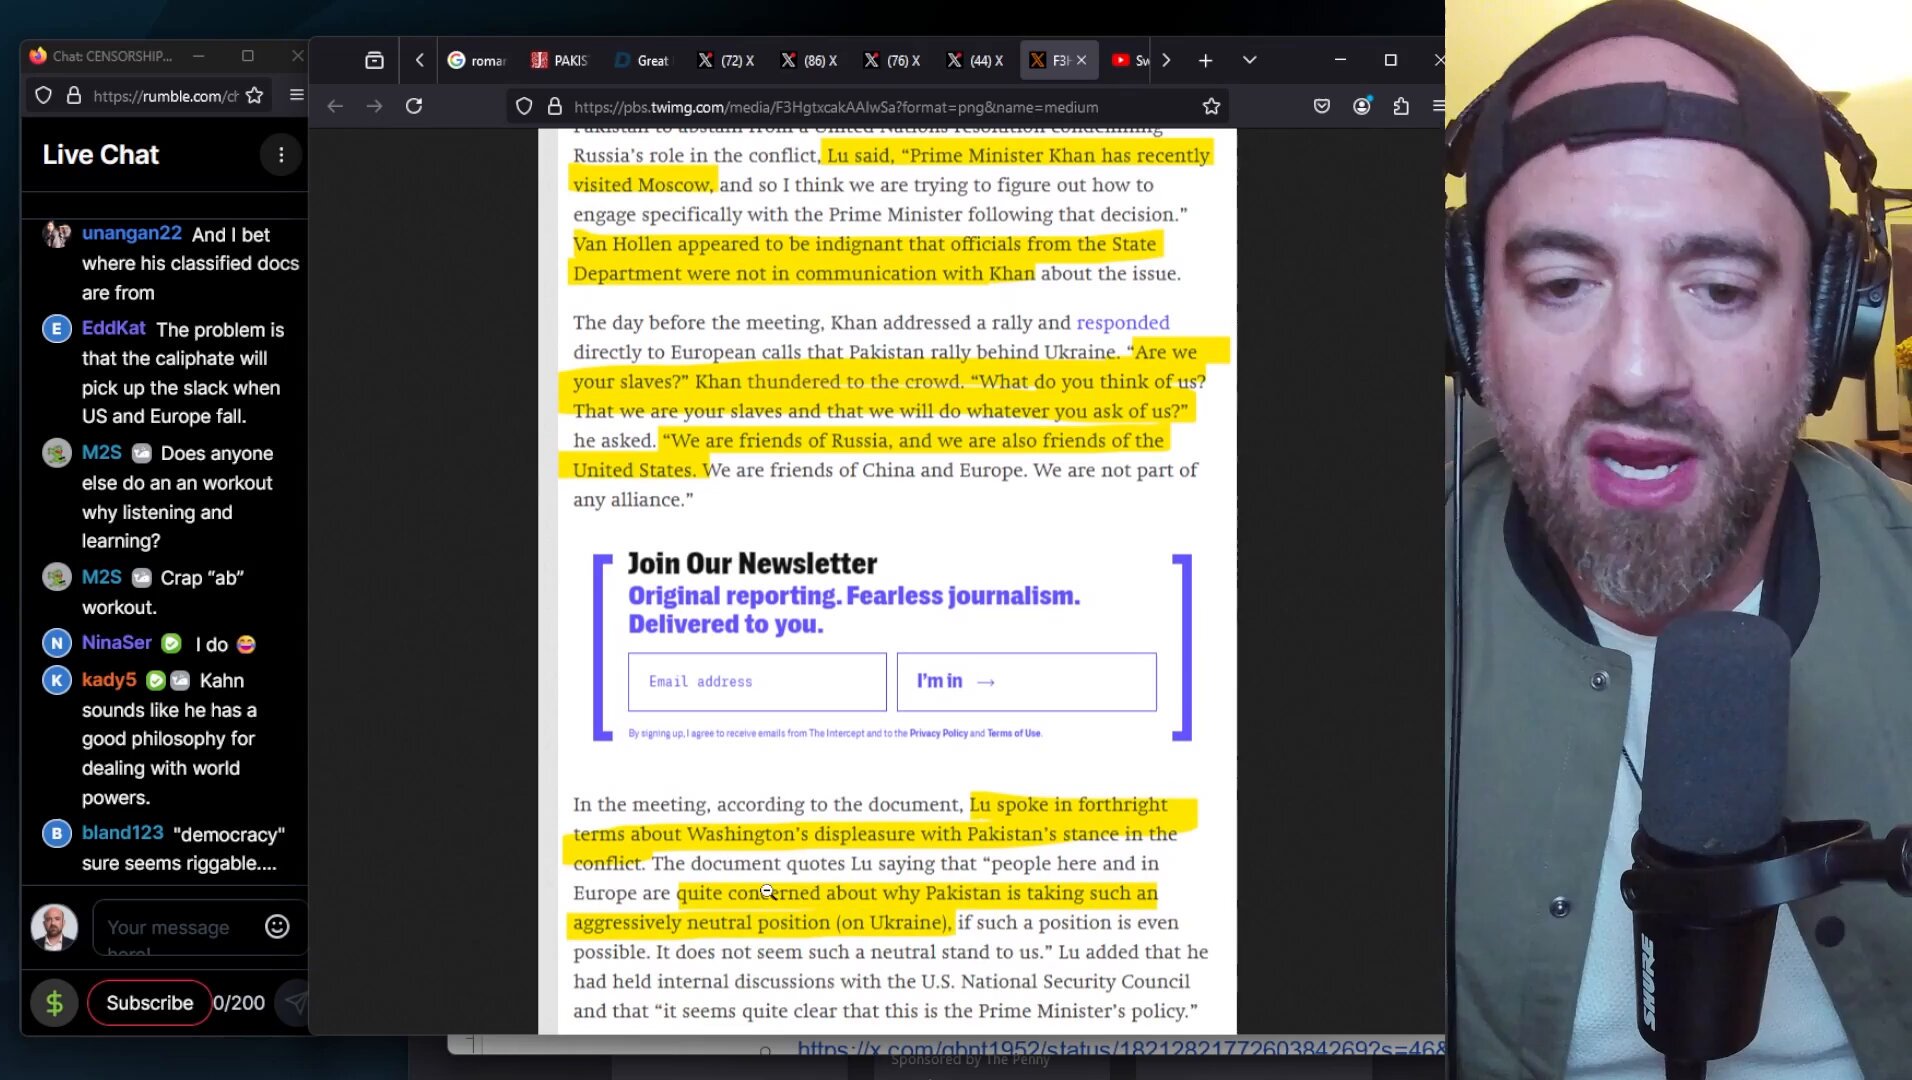Open the Privacy Policy link
1912x1080 pixels.
938,733
